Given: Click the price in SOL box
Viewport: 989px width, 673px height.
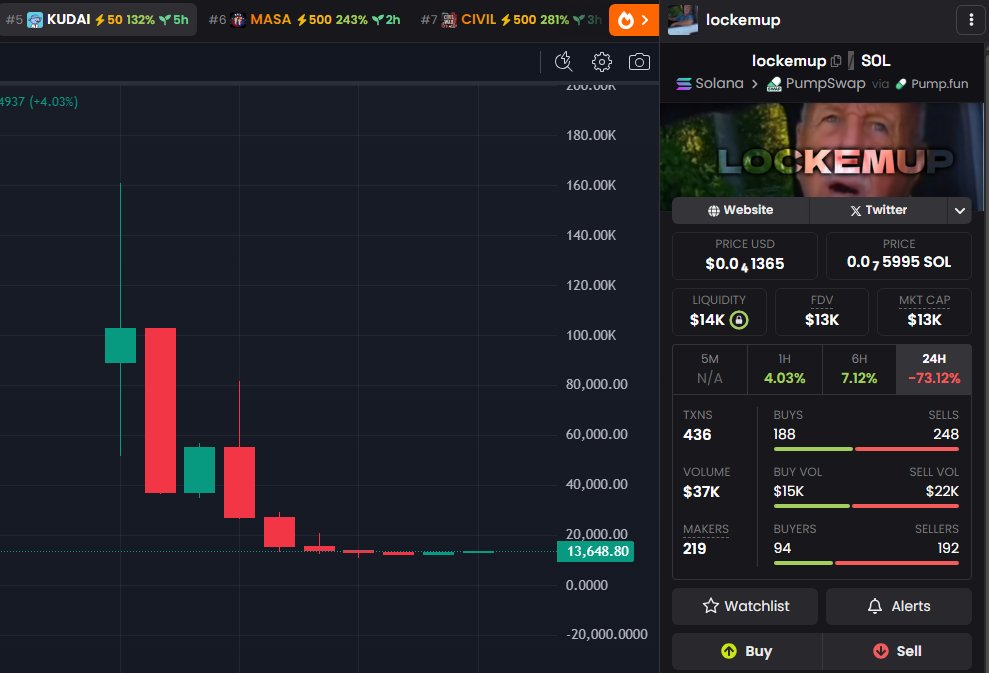Looking at the screenshot, I should click(x=899, y=255).
